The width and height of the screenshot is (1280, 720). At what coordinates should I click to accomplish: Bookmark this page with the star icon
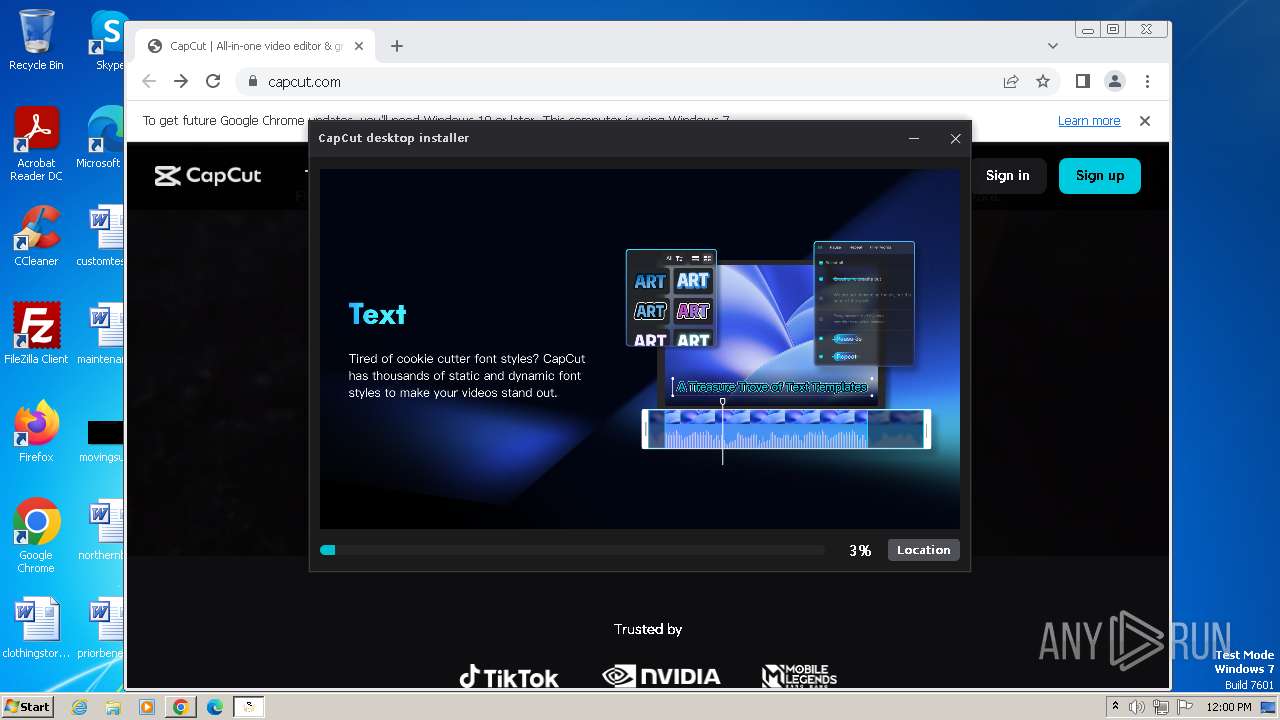[1043, 82]
